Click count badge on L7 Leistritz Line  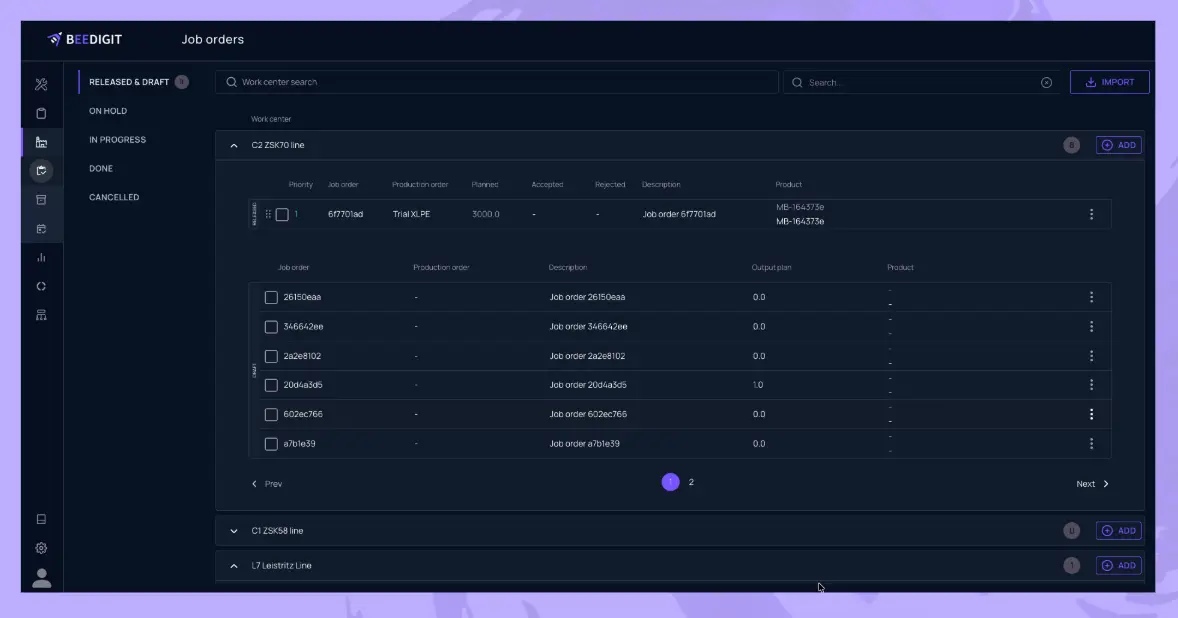click(1071, 565)
